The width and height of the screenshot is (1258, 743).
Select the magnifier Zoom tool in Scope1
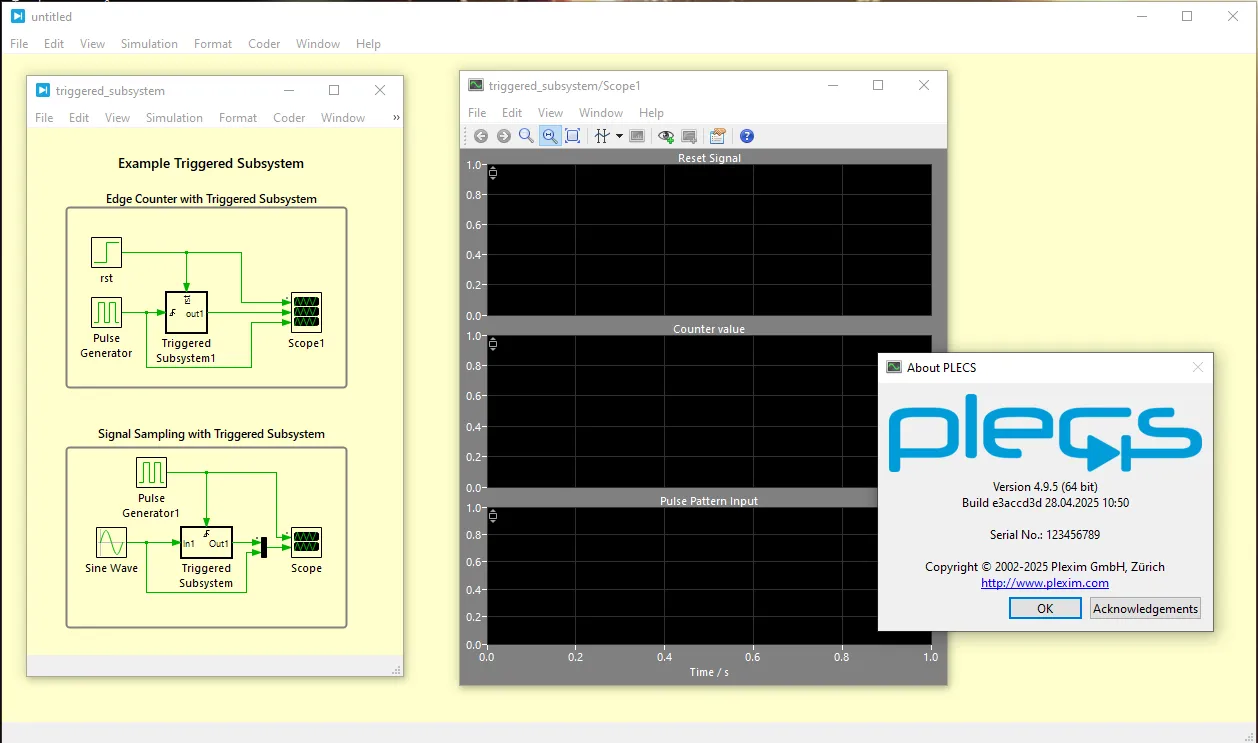(x=526, y=136)
